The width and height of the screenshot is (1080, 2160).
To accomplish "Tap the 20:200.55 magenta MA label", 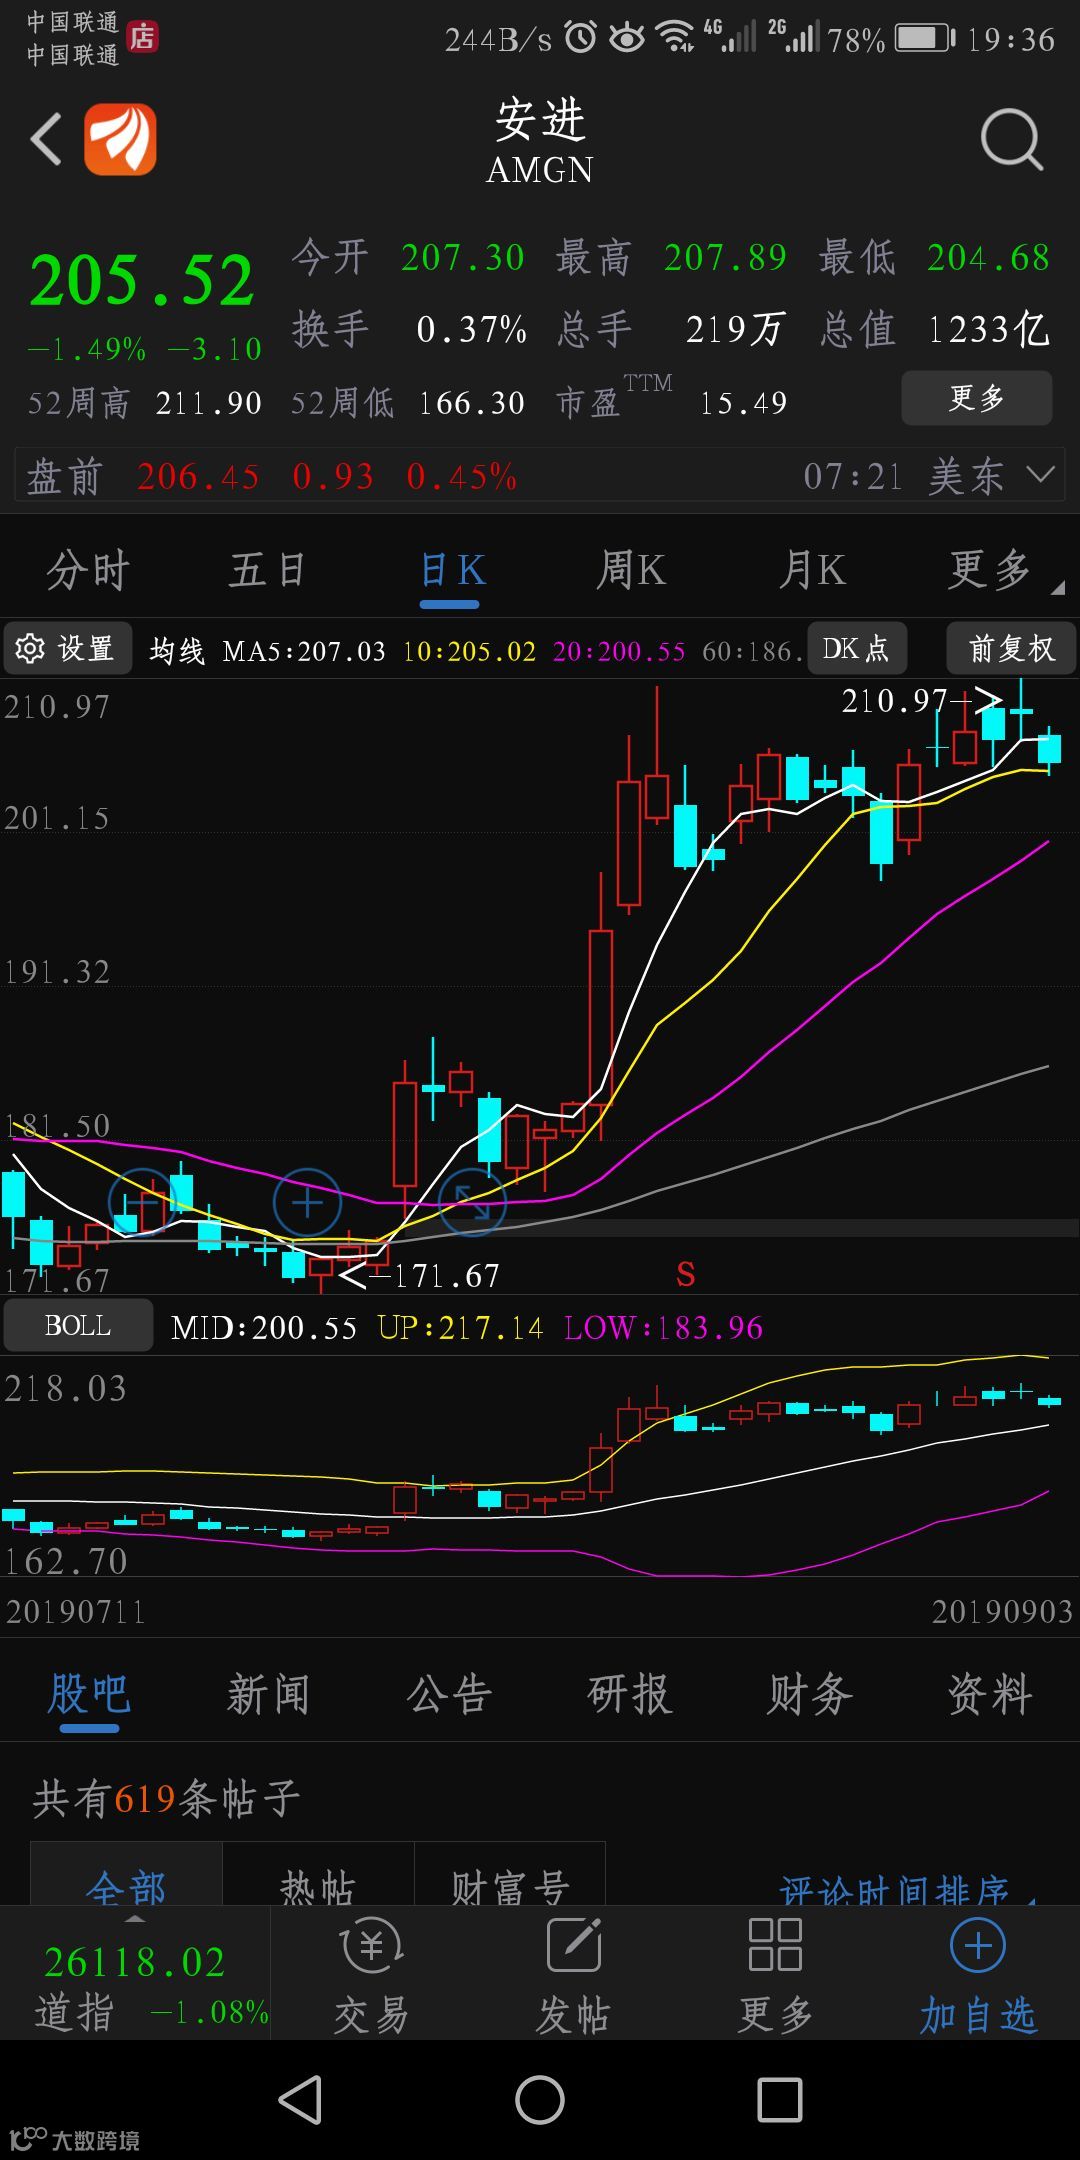I will 619,652.
